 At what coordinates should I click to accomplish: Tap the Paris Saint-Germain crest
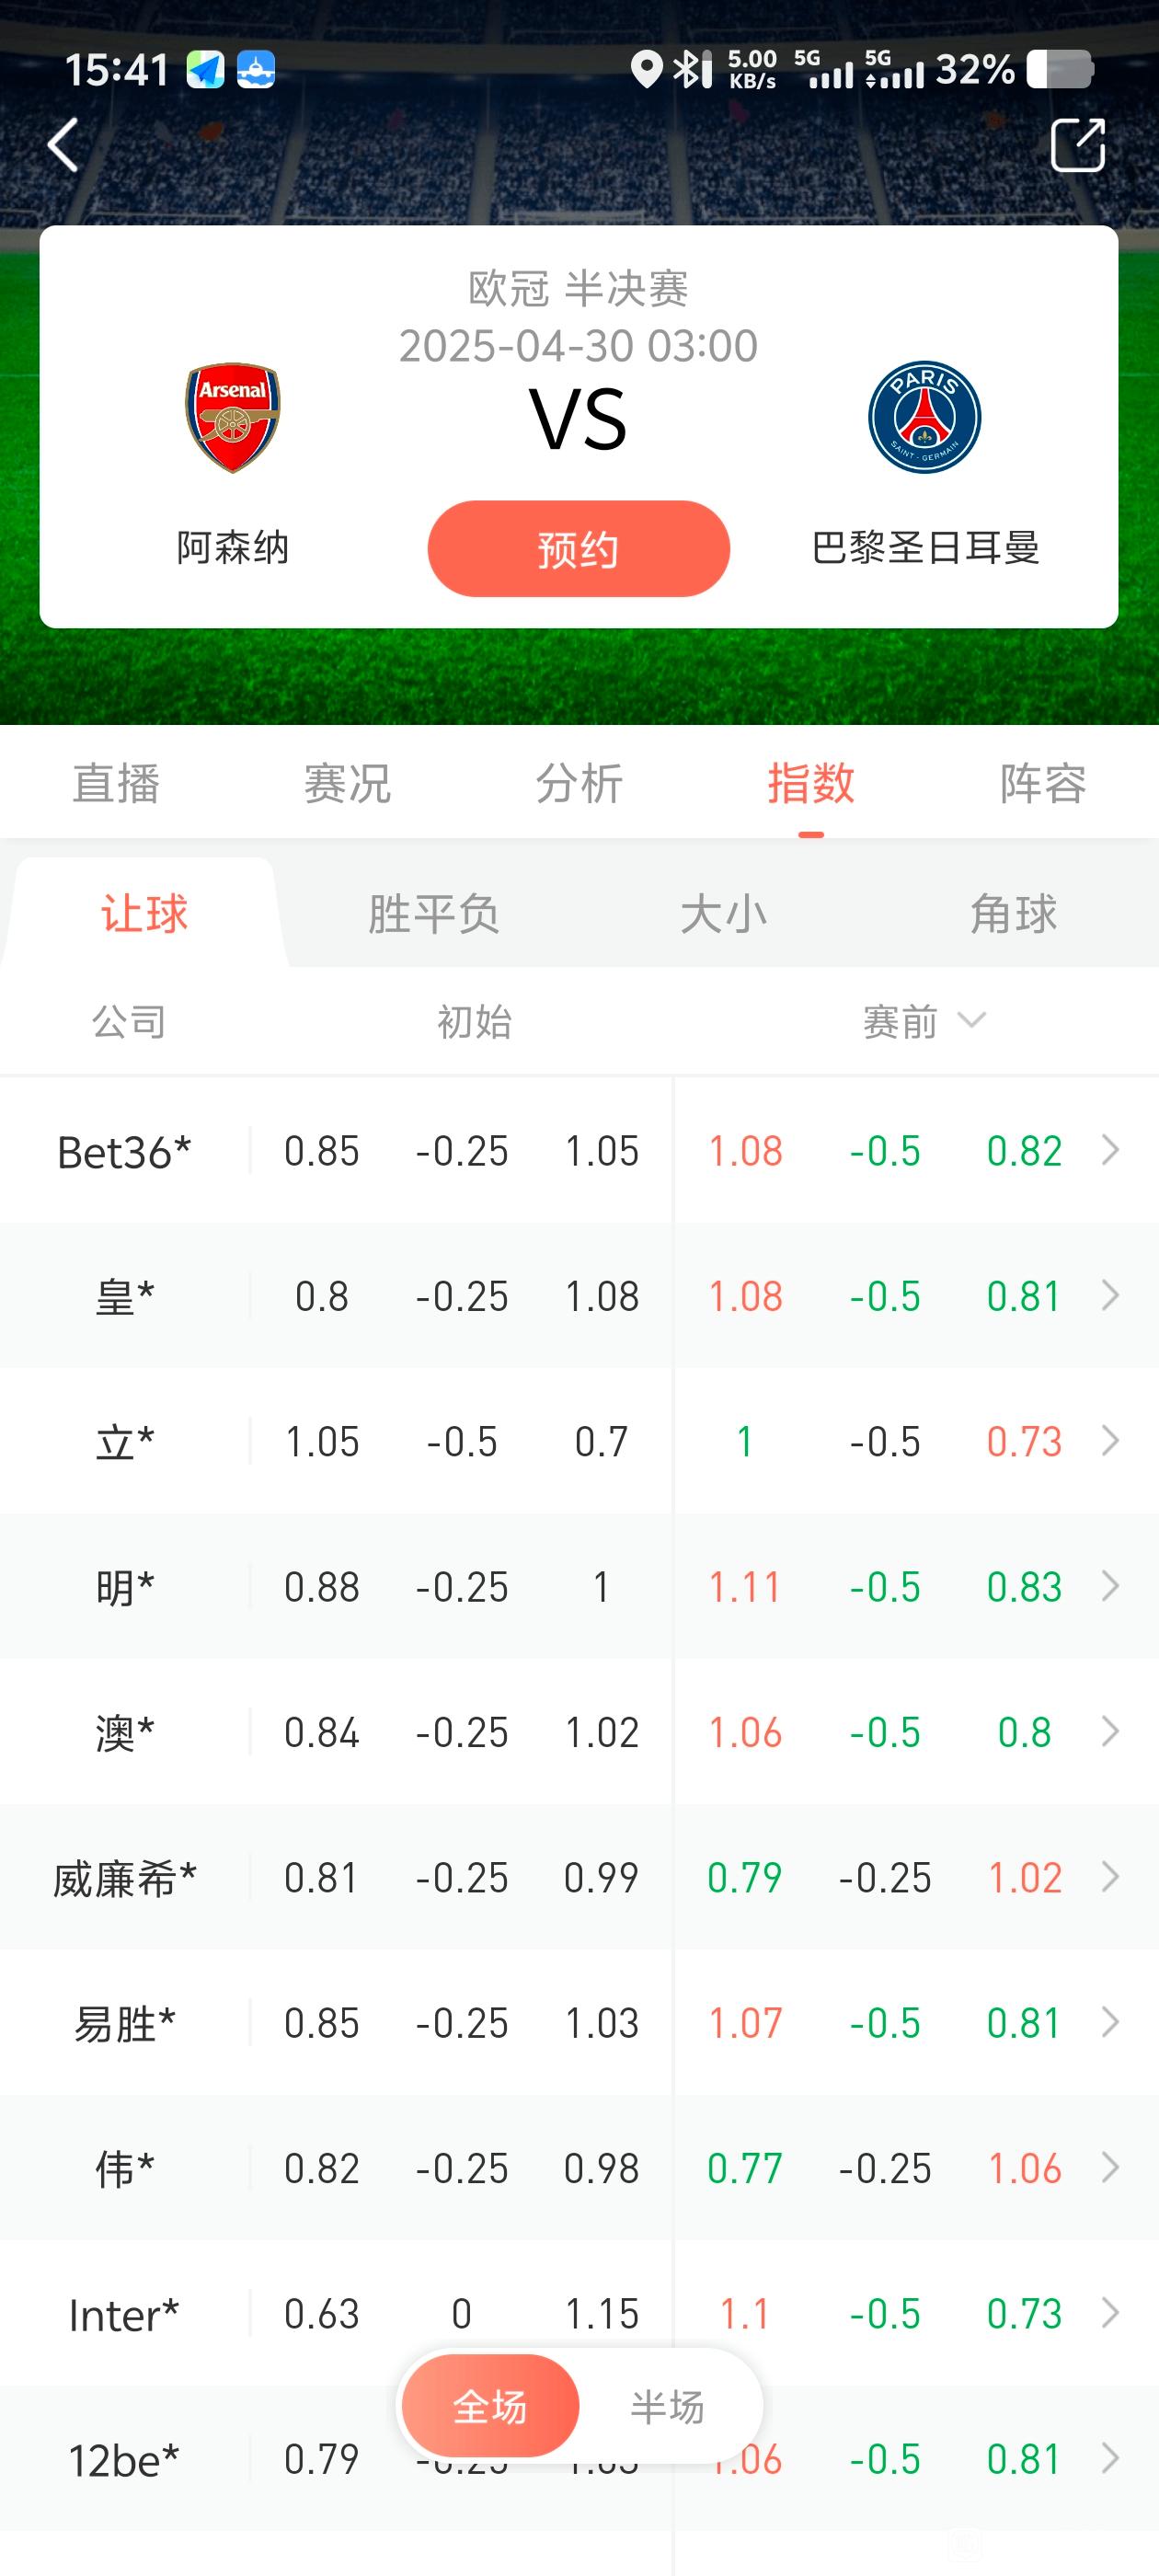tap(924, 417)
